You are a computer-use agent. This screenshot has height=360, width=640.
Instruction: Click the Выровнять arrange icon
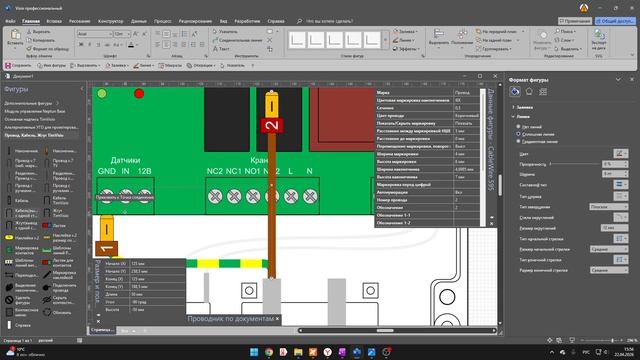click(x=439, y=37)
